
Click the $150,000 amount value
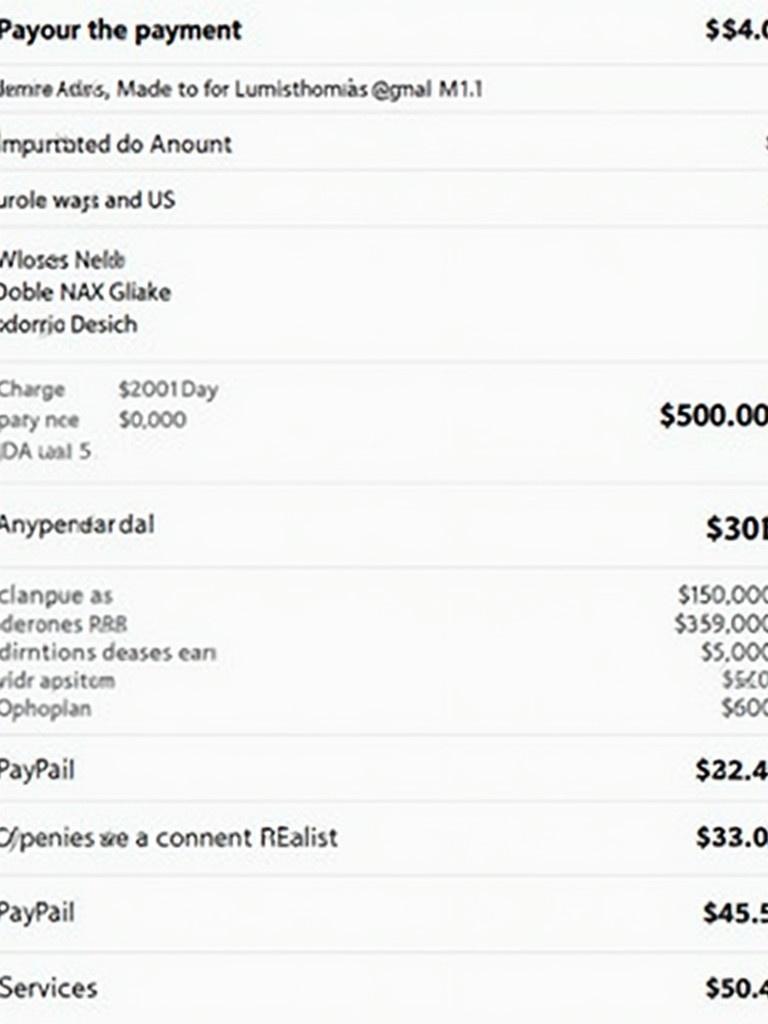[x=722, y=595]
